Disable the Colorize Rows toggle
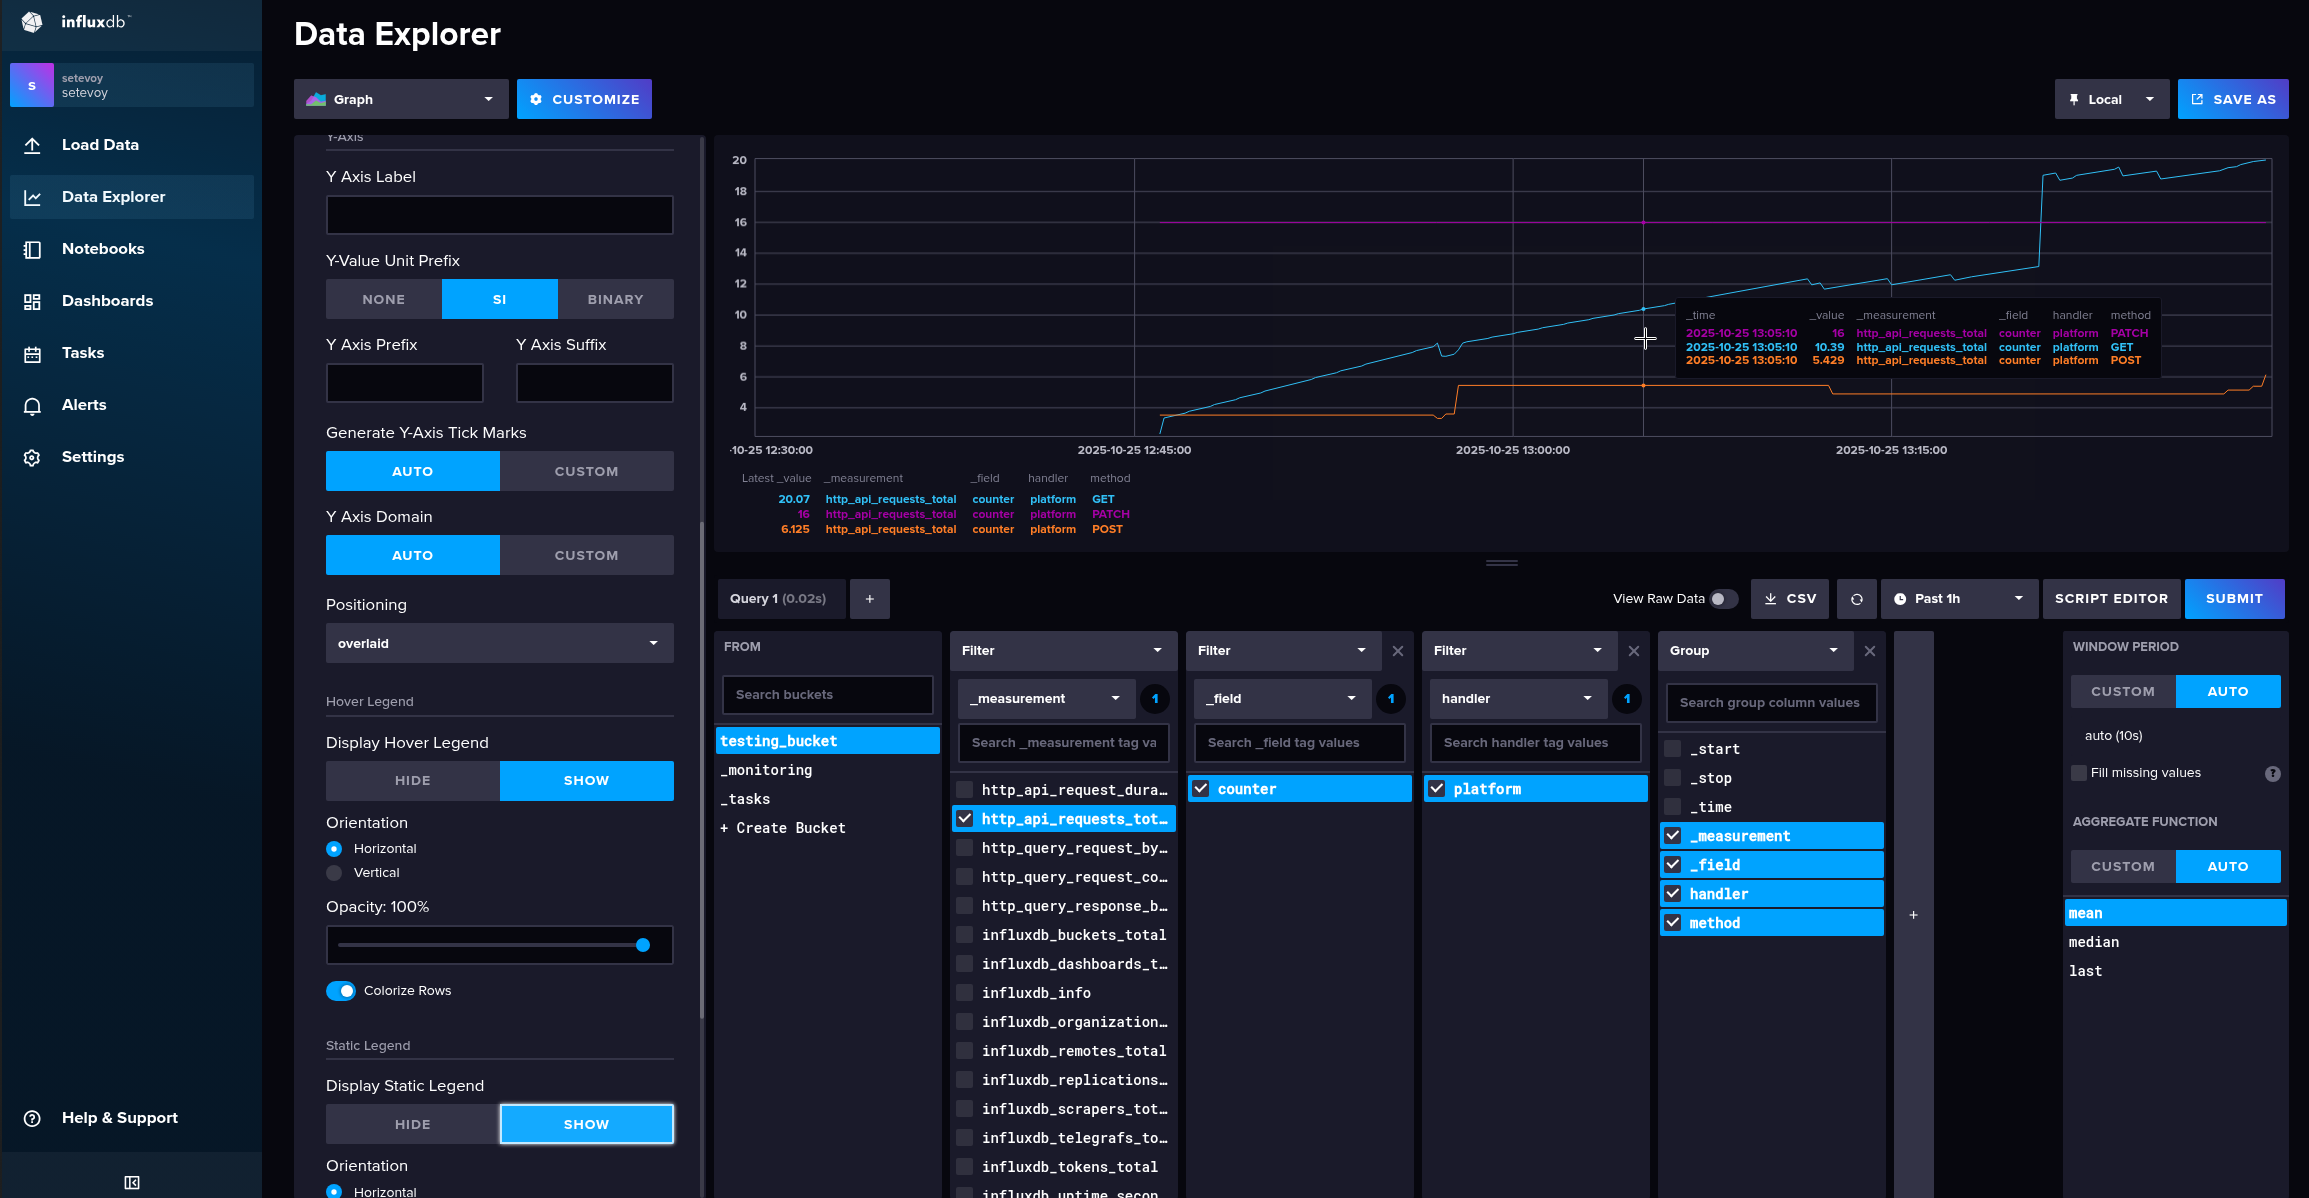2309x1198 pixels. point(341,991)
